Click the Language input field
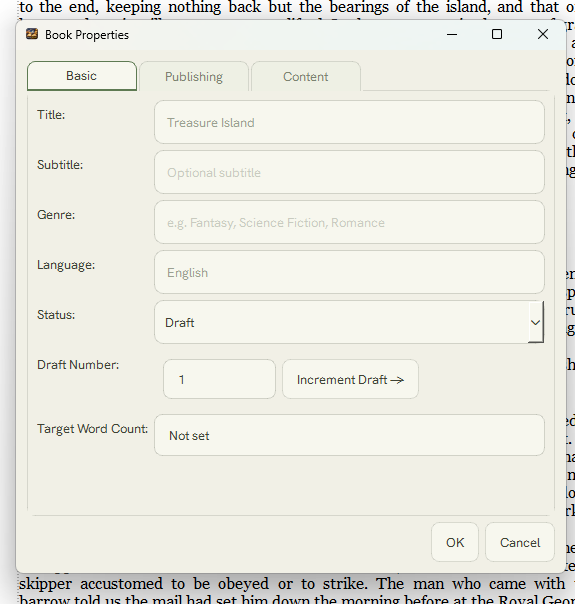The image size is (575, 604). coord(349,272)
